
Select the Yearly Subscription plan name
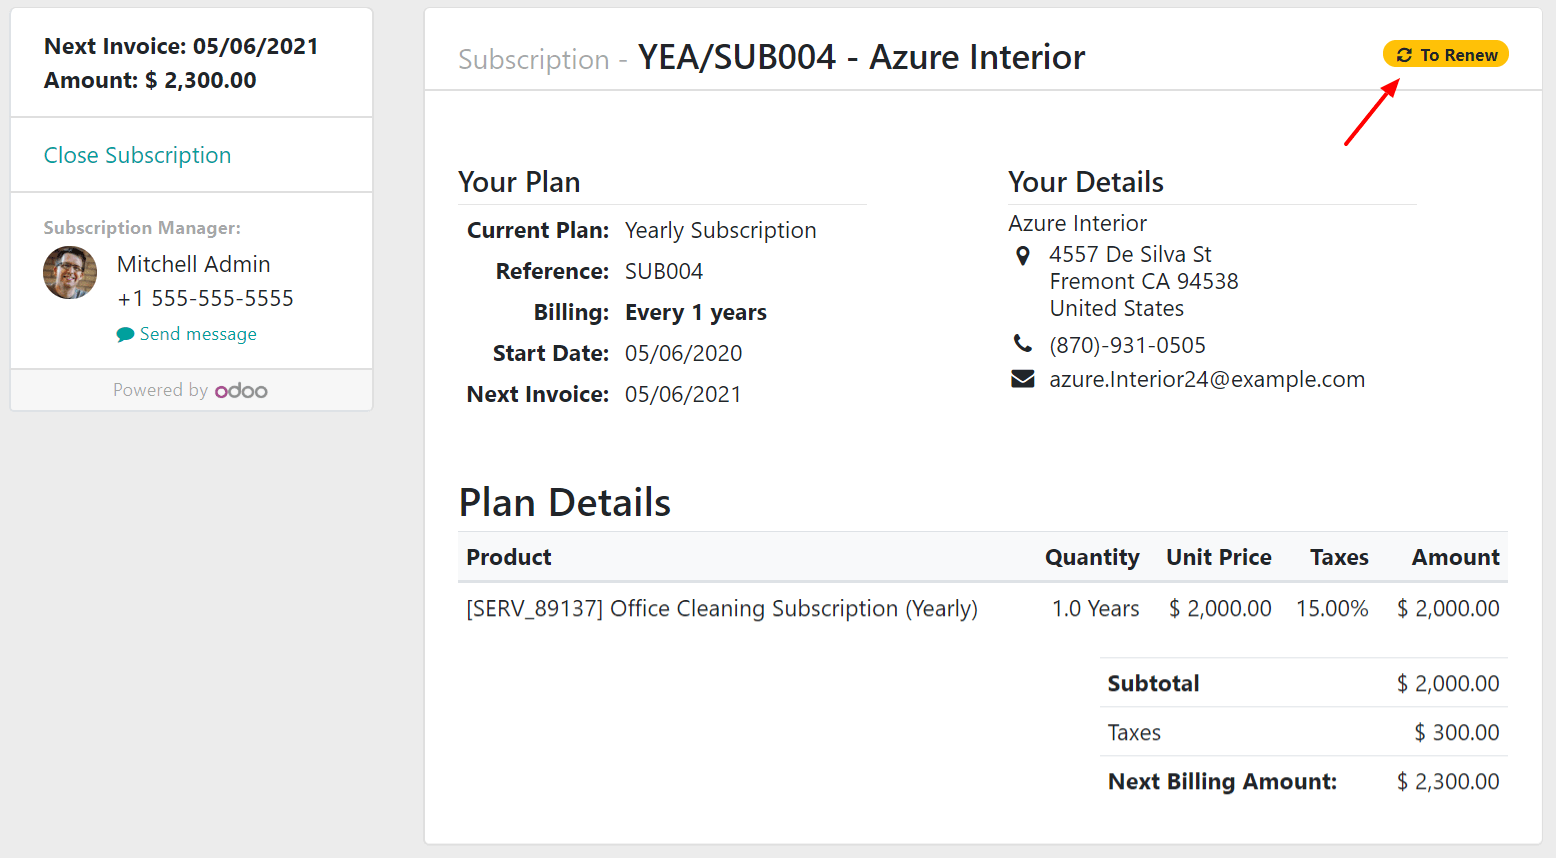(720, 230)
